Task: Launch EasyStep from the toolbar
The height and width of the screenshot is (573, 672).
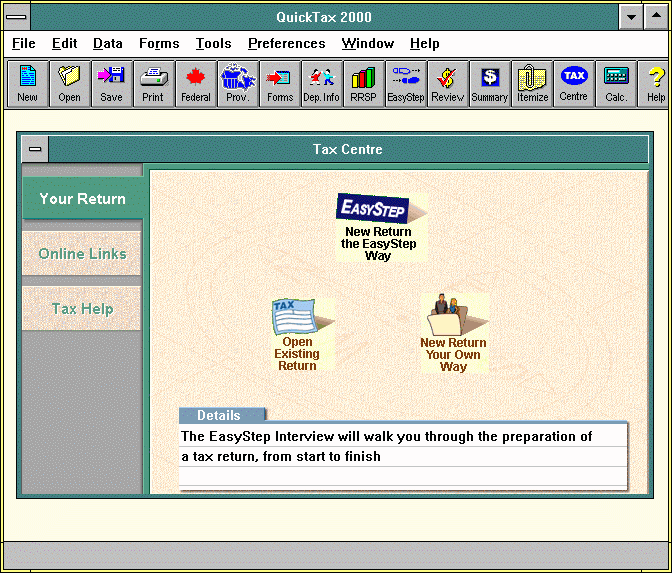Action: (x=405, y=84)
